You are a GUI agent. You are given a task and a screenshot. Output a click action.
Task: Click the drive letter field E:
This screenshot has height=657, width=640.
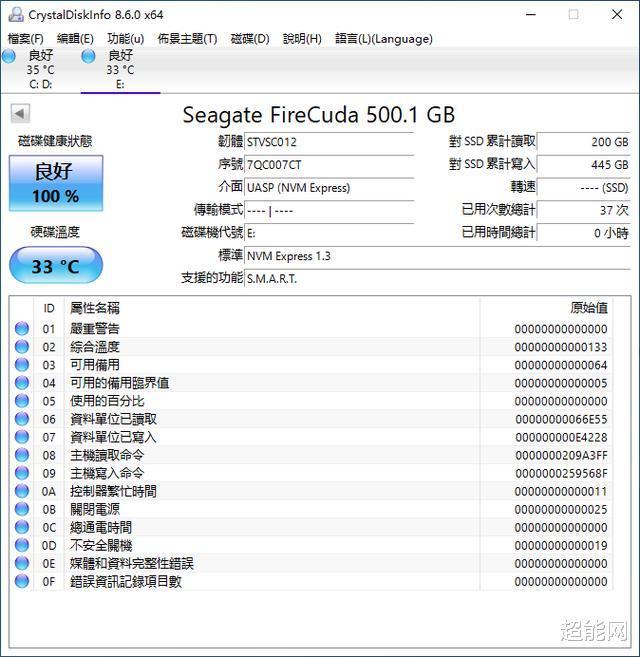click(329, 233)
